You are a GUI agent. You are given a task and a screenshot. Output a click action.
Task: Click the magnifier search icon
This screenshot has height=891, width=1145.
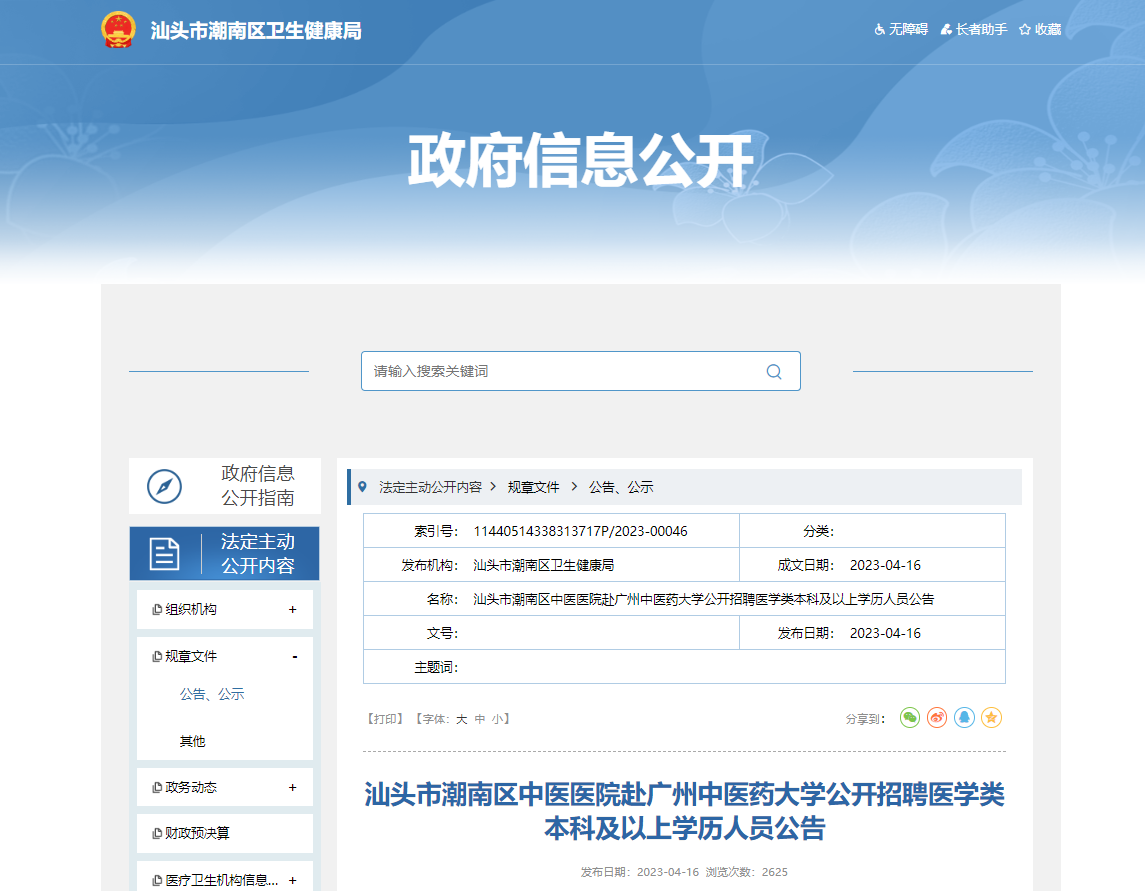tap(774, 372)
